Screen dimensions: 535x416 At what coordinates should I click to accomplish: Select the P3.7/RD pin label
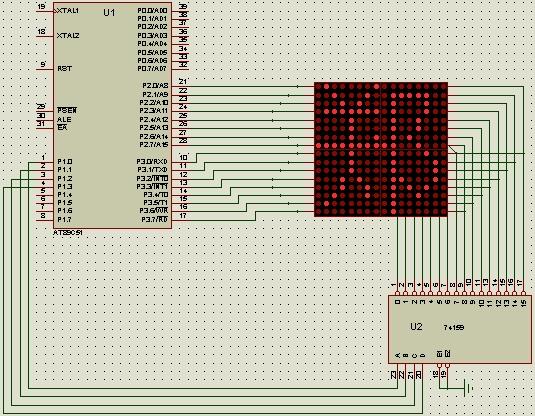(x=154, y=219)
